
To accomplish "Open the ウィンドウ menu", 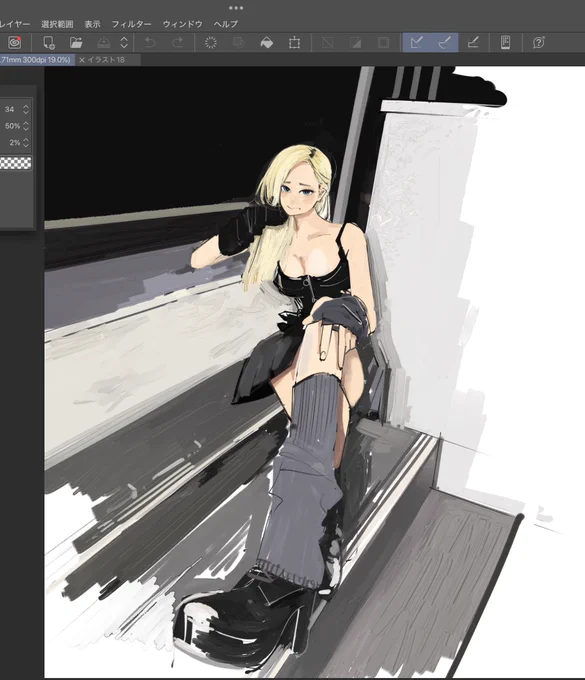I will tap(183, 24).
